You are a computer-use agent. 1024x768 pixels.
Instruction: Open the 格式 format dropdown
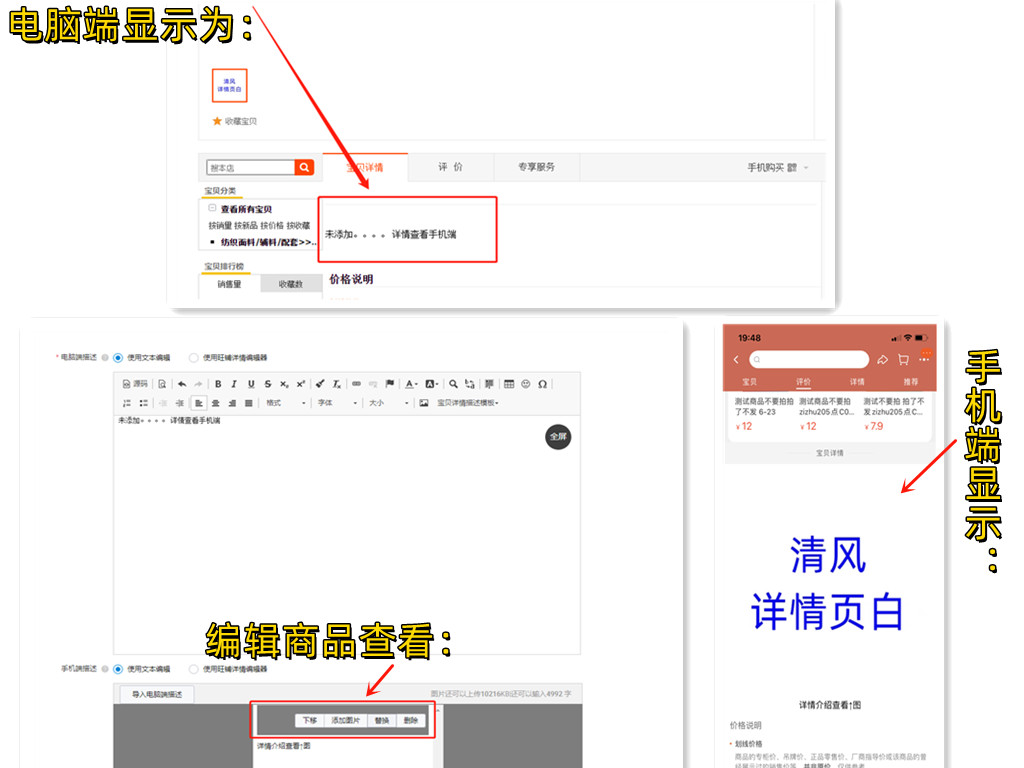[283, 403]
